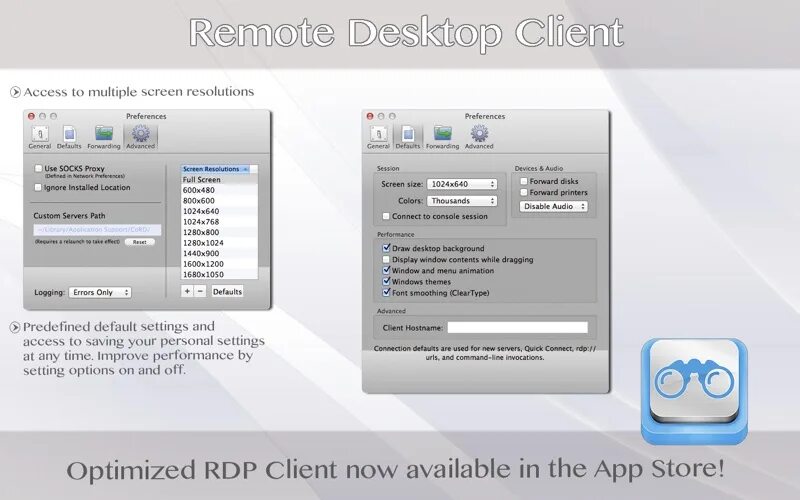Click arrow bullet beside Access to multiple screen resolutions
Screen dimensions: 800x500
(15, 92)
